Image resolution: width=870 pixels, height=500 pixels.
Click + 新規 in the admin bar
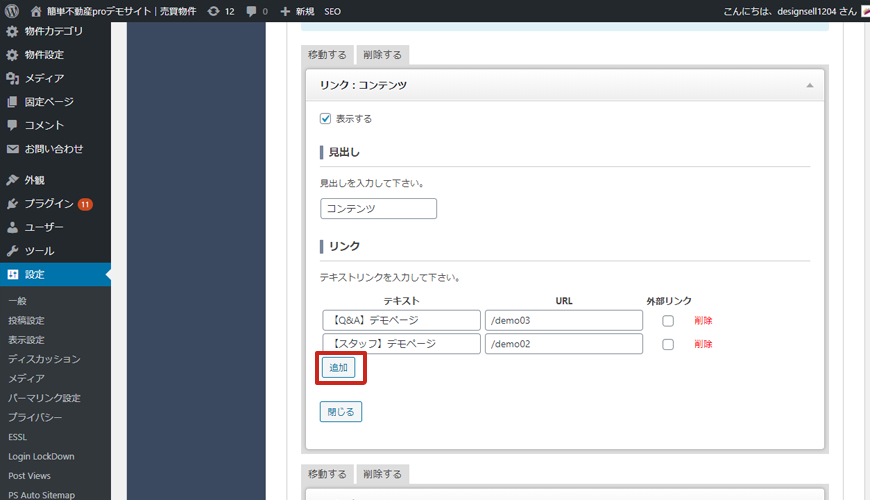click(297, 11)
